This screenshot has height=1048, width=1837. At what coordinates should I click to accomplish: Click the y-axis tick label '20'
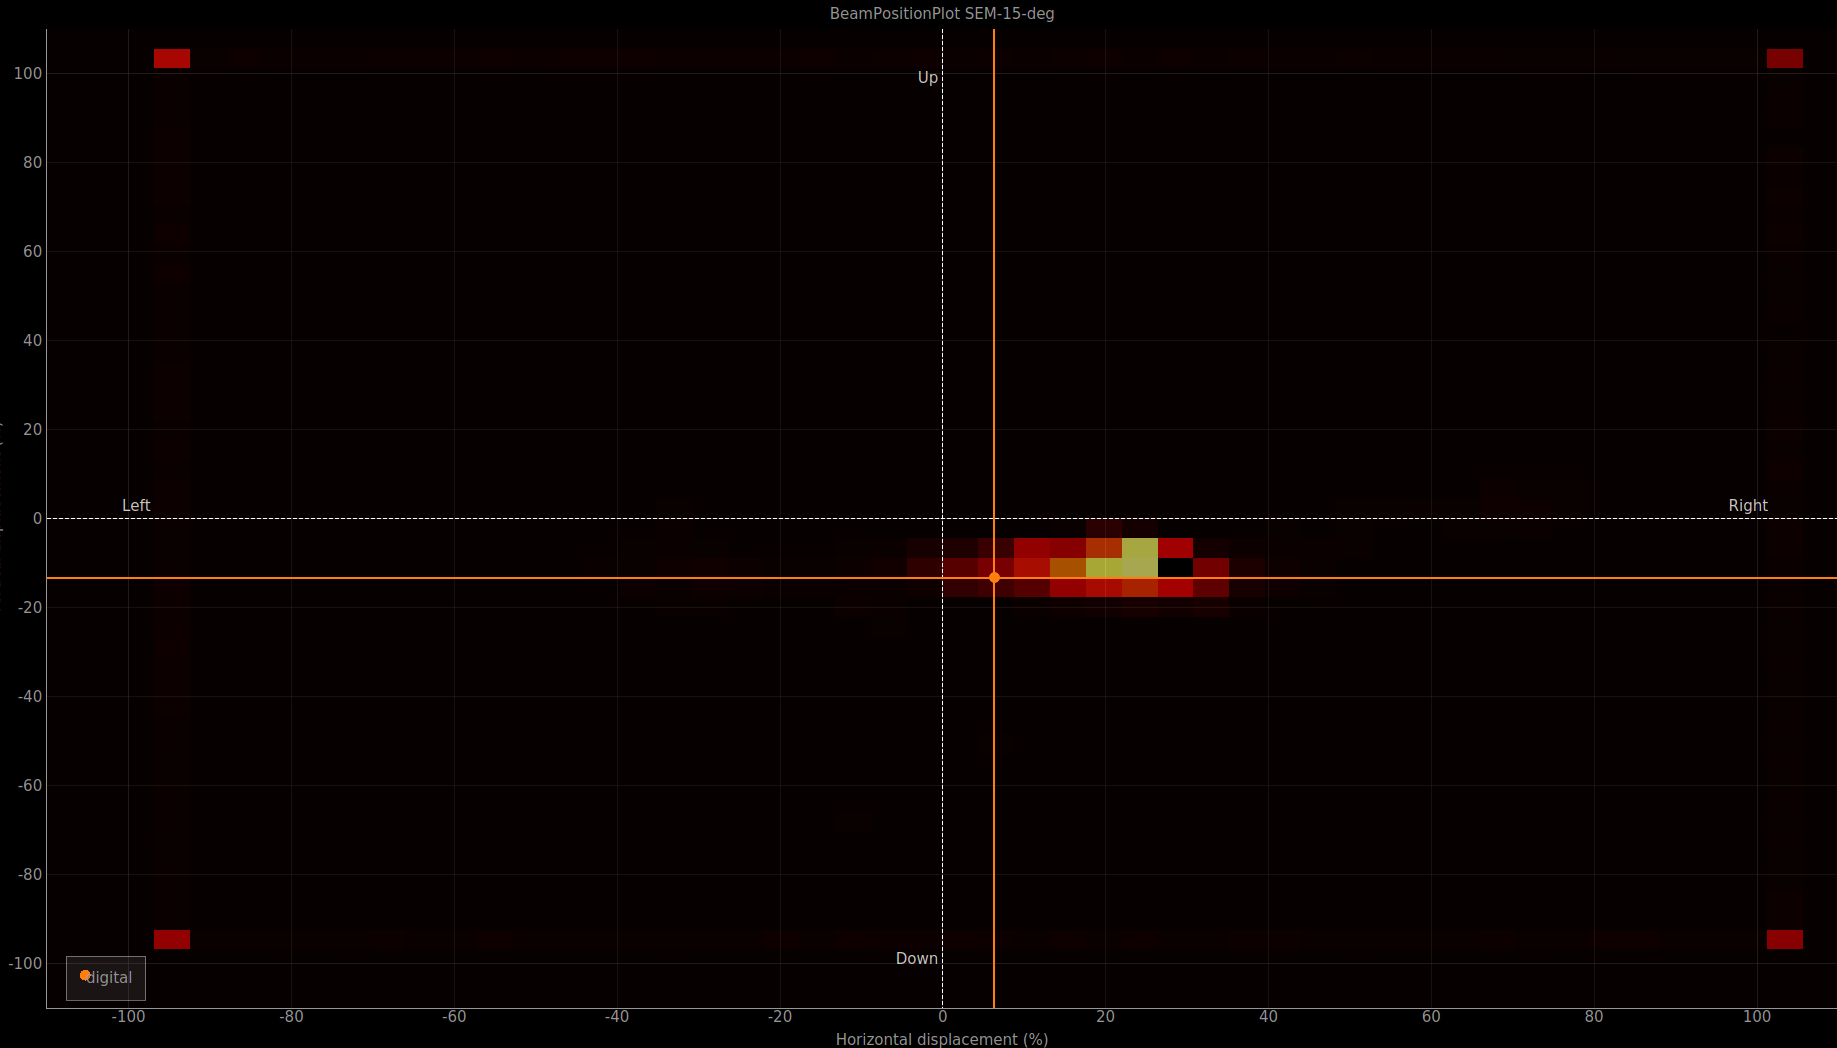[x=33, y=429]
